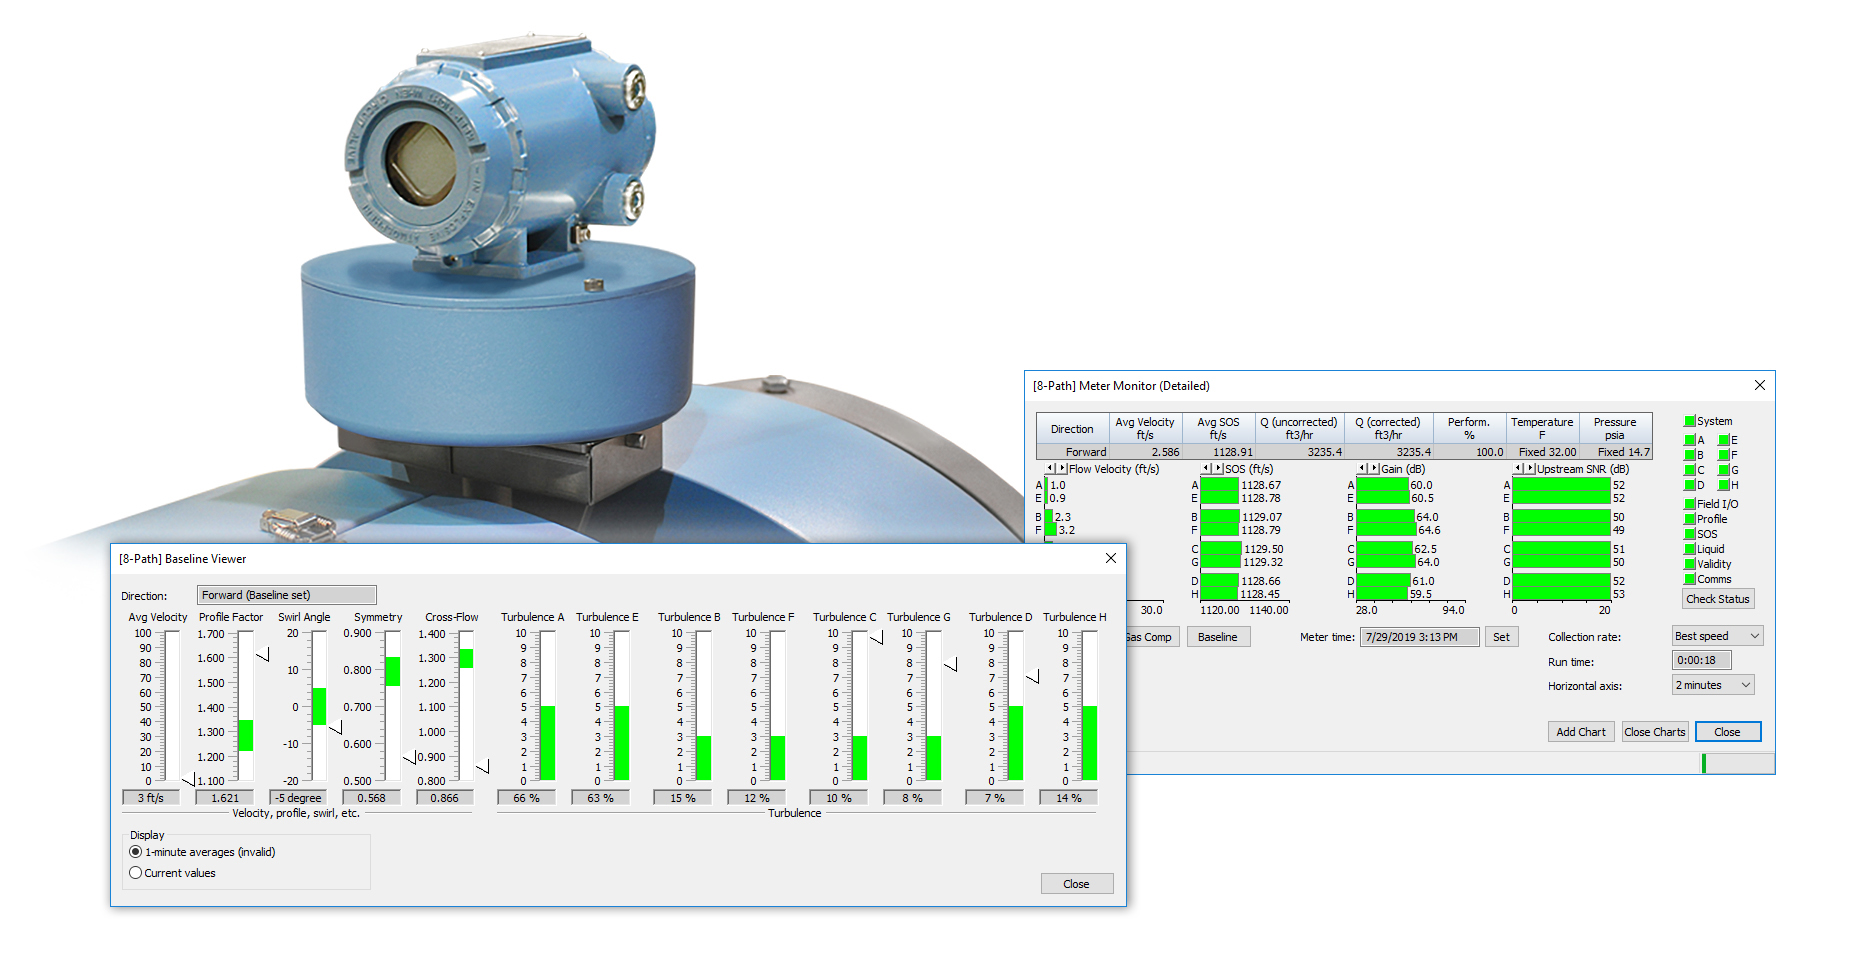Click the green Field I/O status indicator
1852x955 pixels.
click(1690, 504)
